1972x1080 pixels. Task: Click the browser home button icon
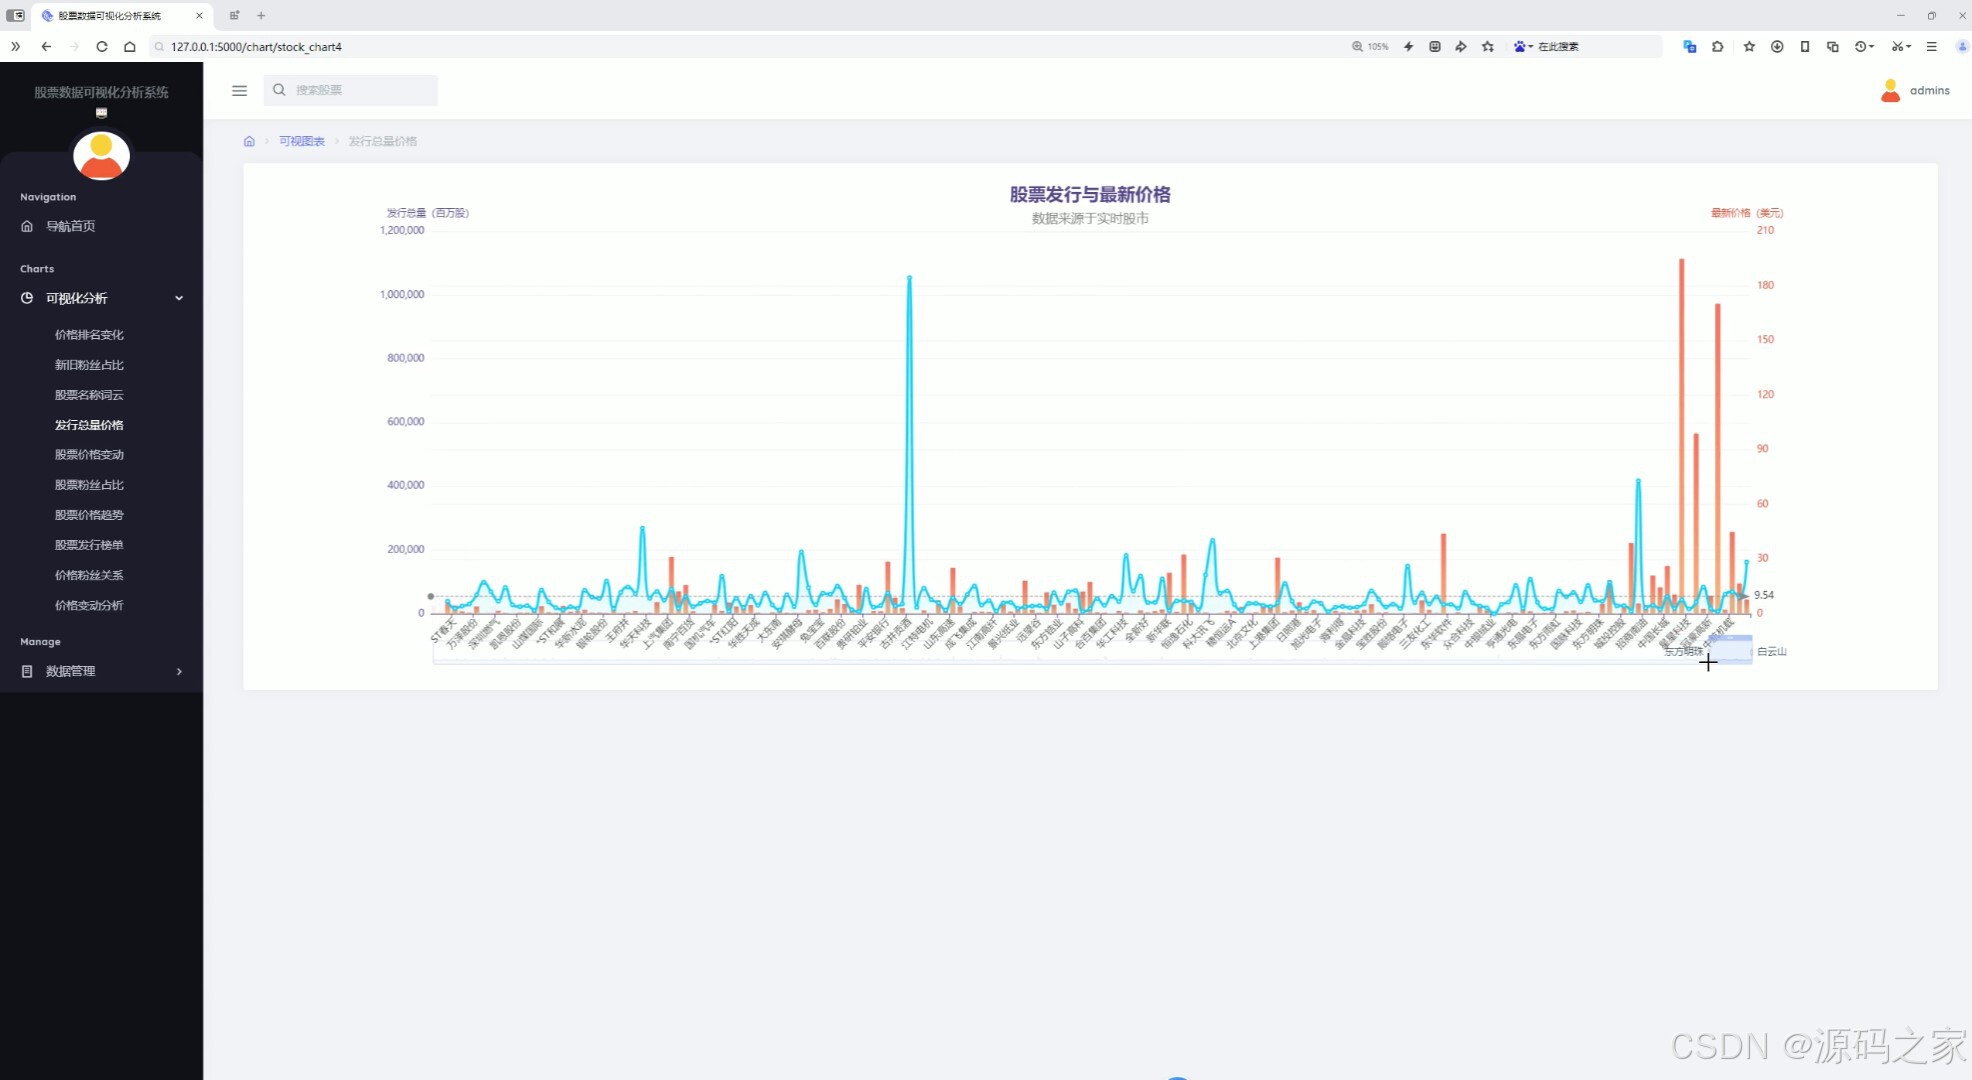coord(129,46)
